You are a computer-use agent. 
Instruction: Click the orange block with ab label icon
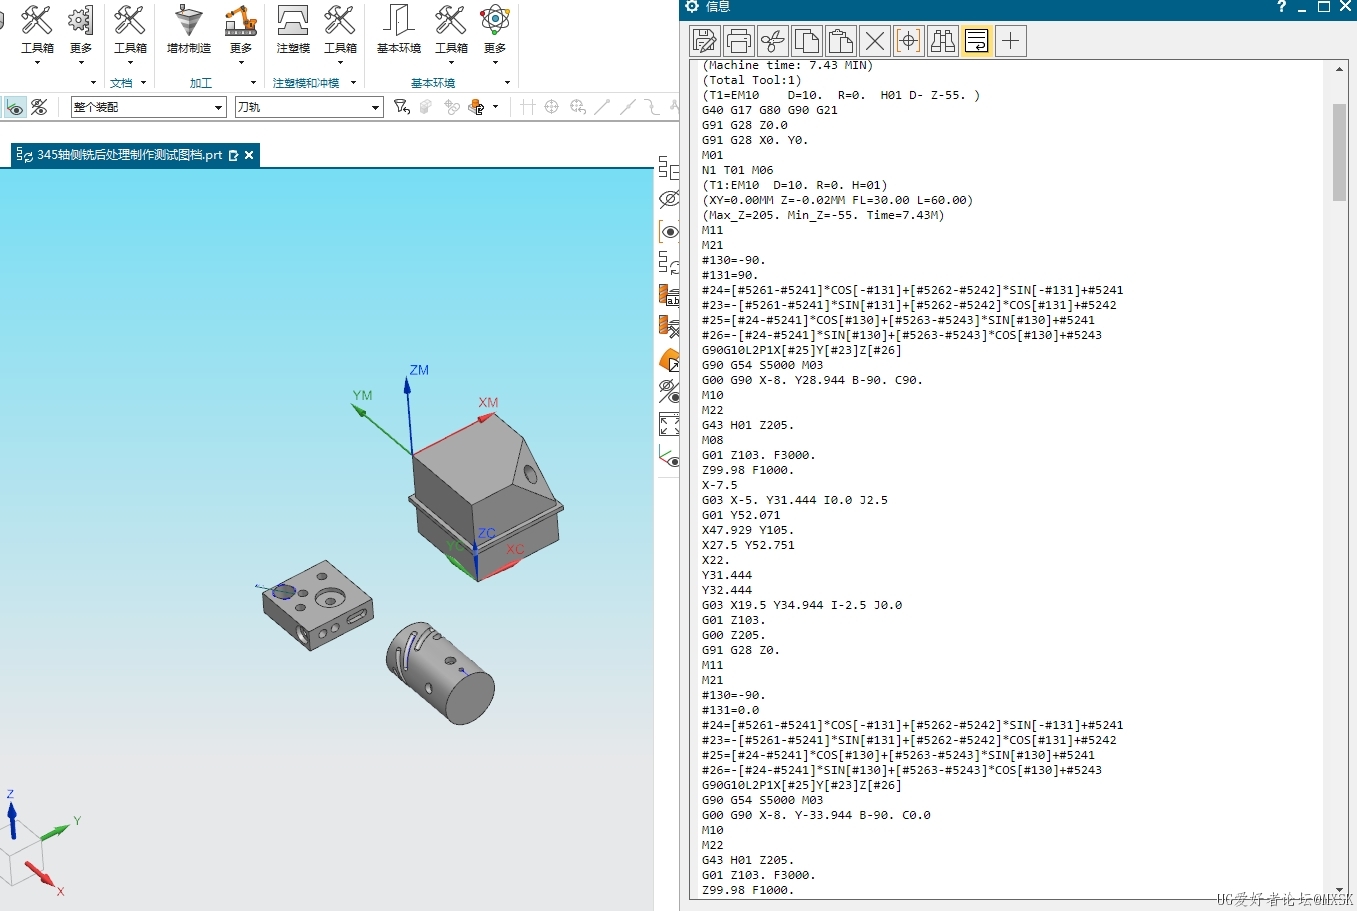[x=669, y=295]
